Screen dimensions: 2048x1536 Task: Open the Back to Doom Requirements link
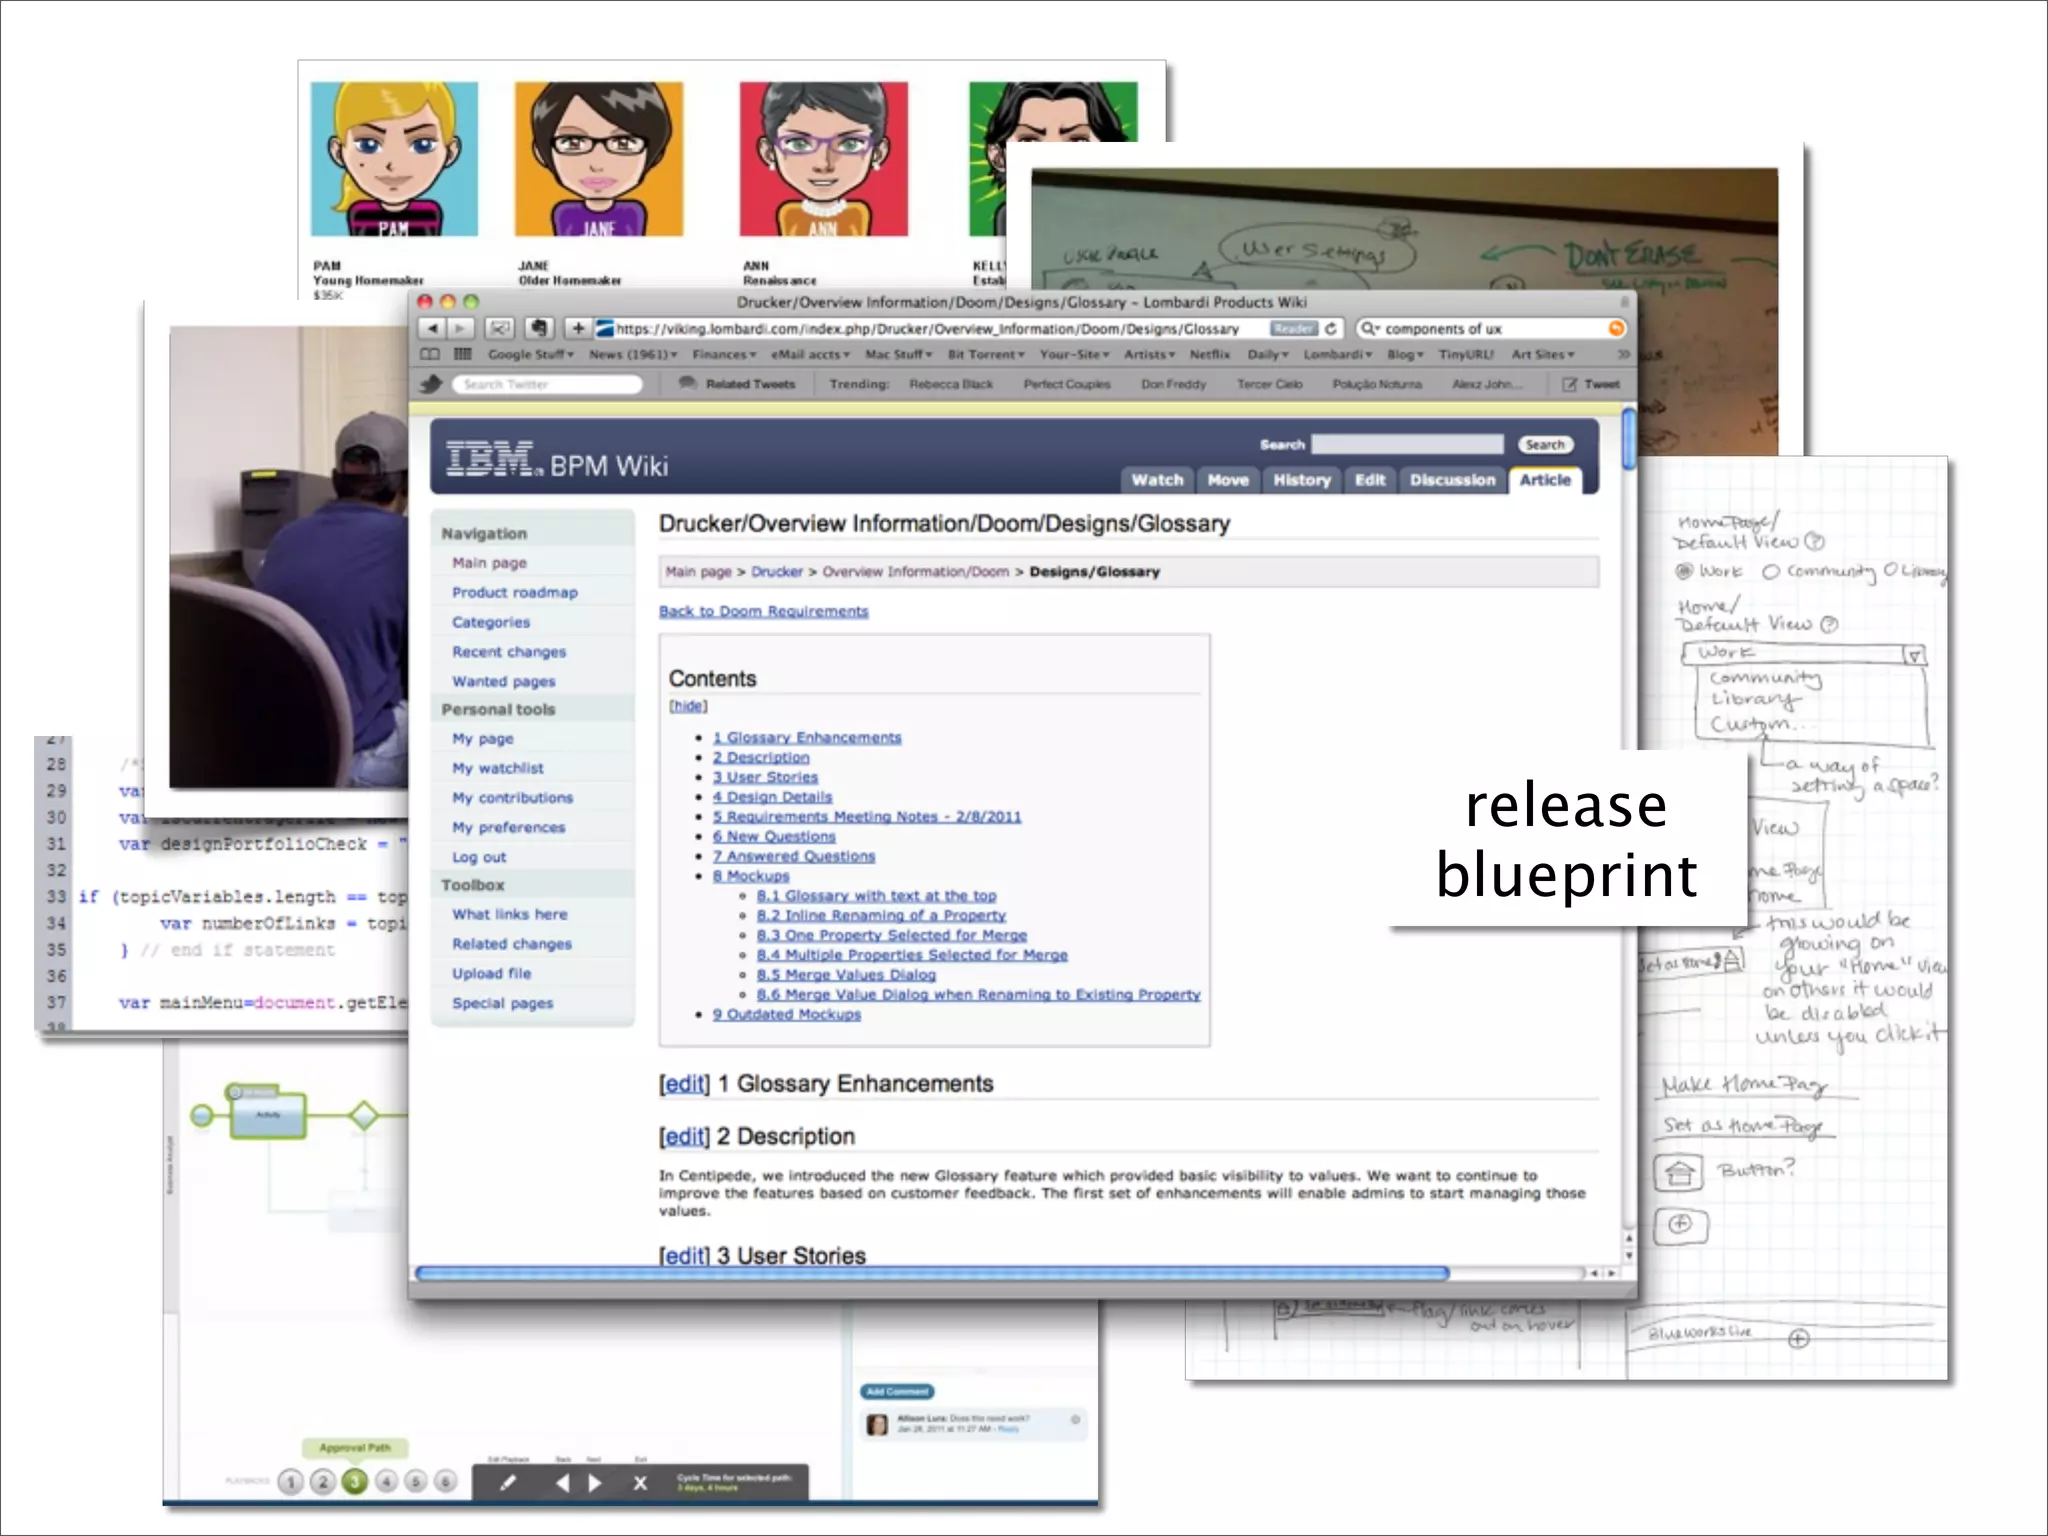coord(763,611)
